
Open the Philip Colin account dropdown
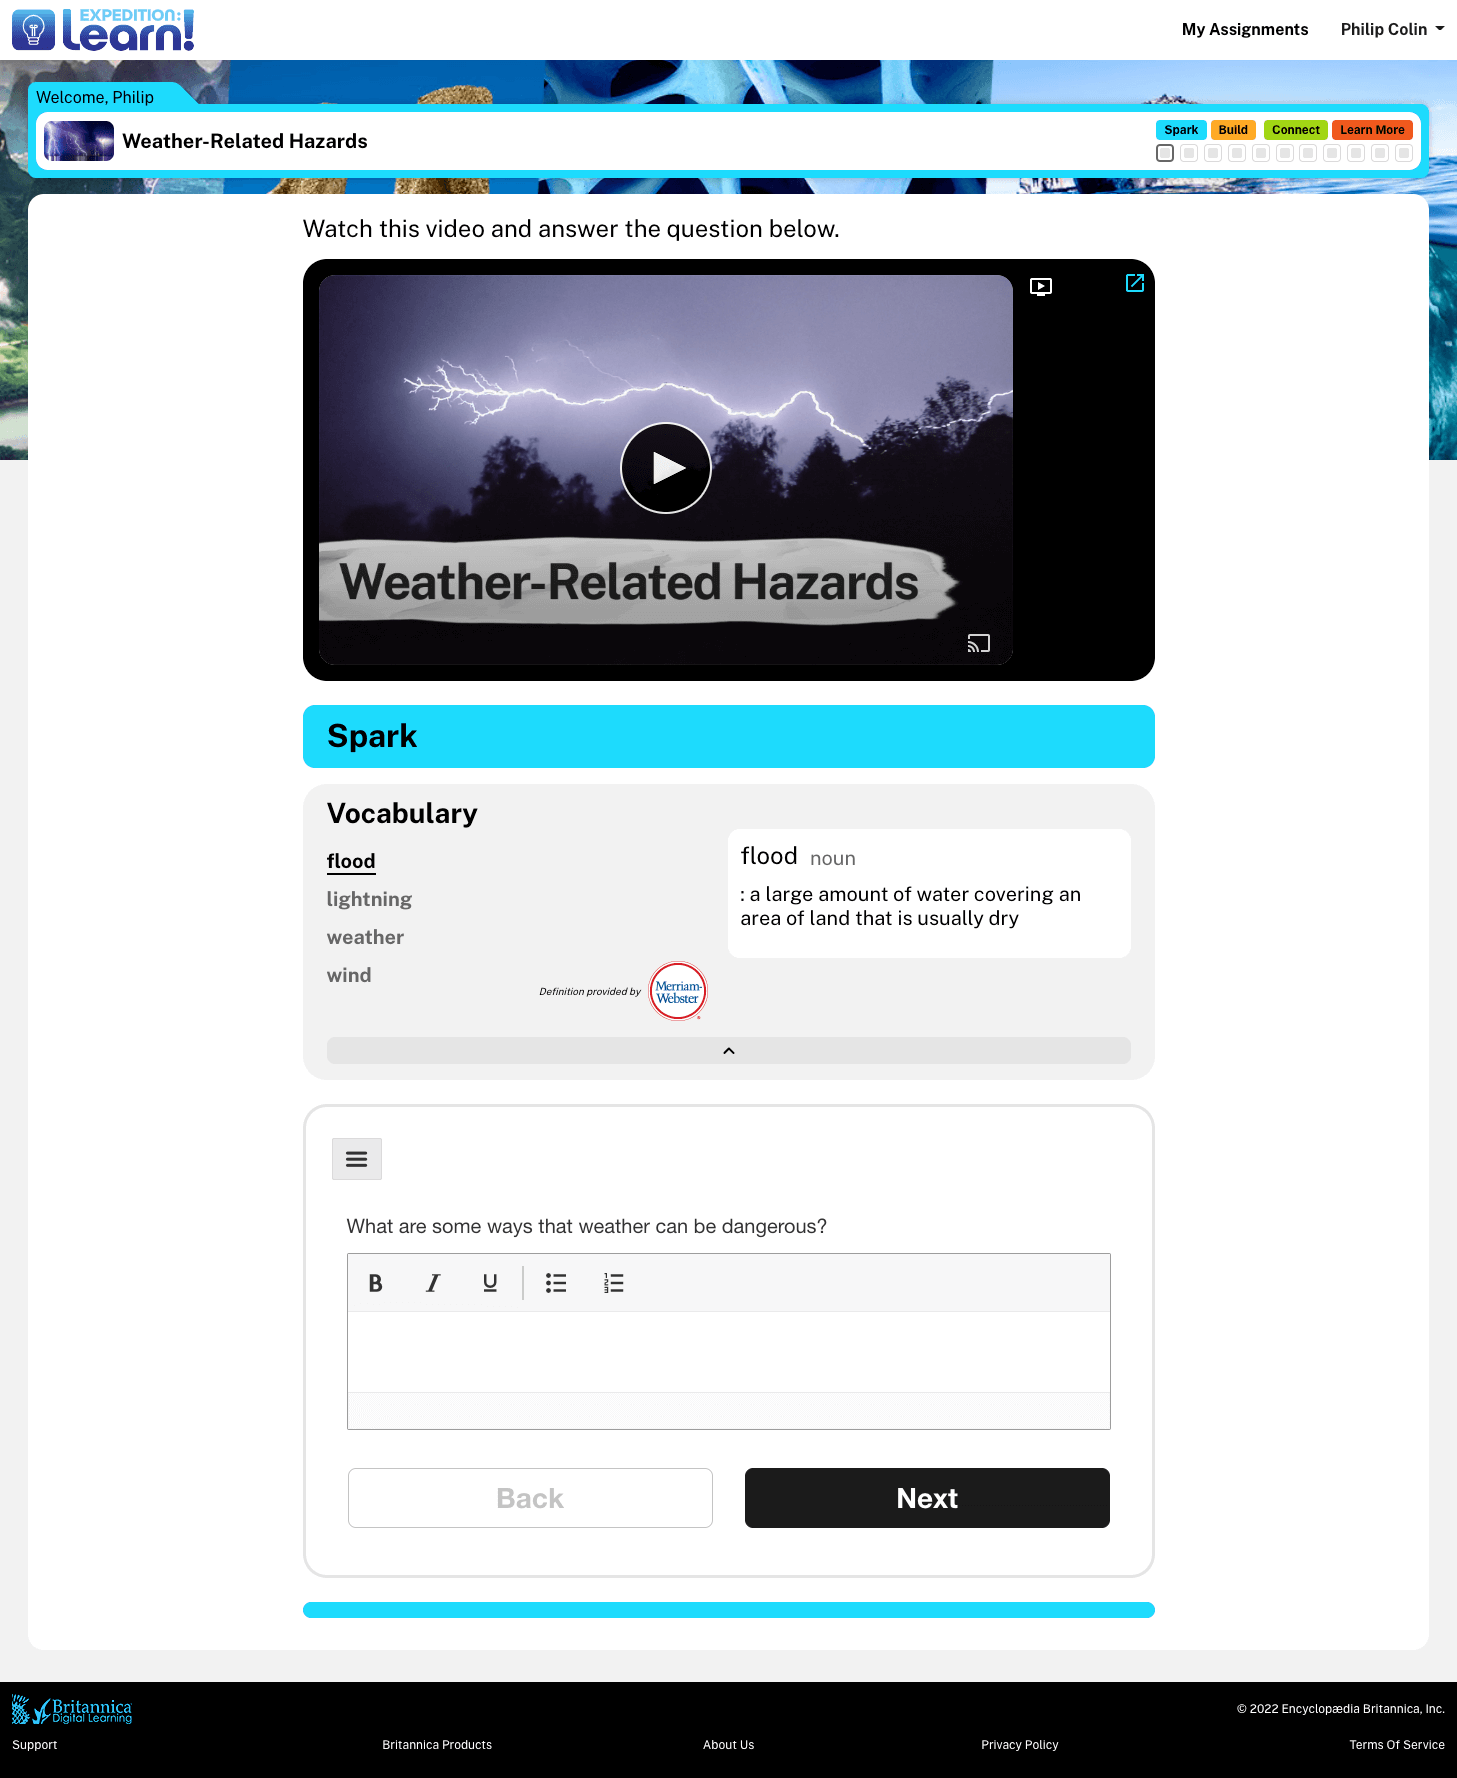[x=1391, y=29]
